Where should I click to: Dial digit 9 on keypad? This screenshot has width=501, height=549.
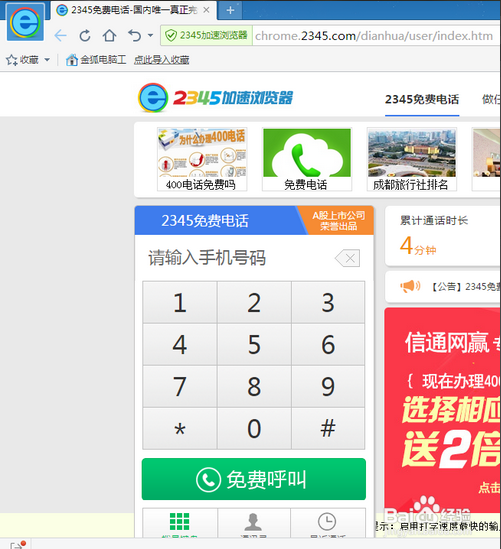[x=328, y=387]
